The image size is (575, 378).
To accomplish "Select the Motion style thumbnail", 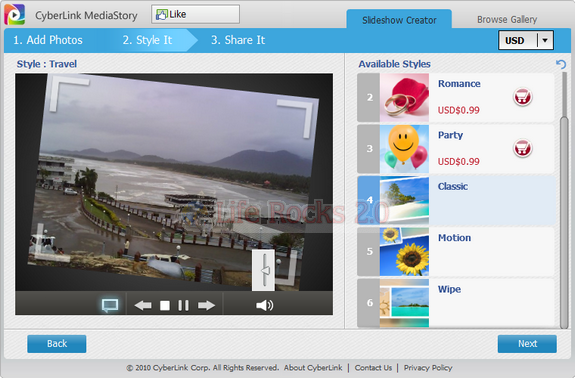I will pos(404,252).
